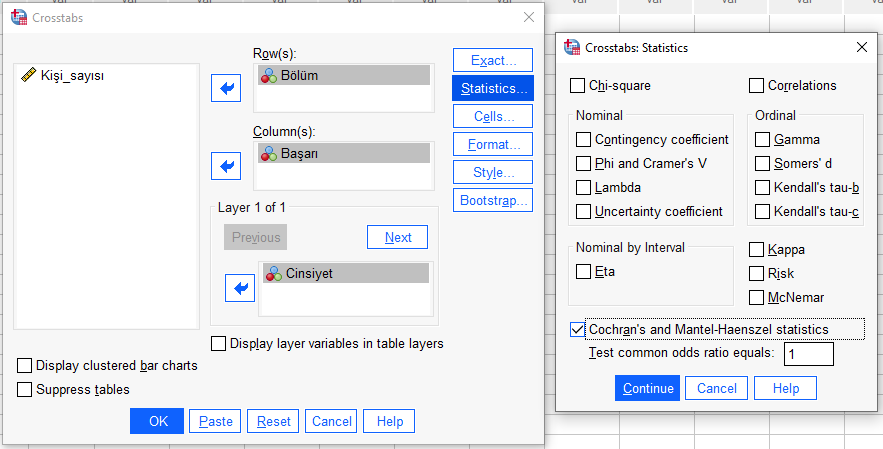Tick the Phi and Cramer's V option
The height and width of the screenshot is (449, 883).
coord(584,163)
